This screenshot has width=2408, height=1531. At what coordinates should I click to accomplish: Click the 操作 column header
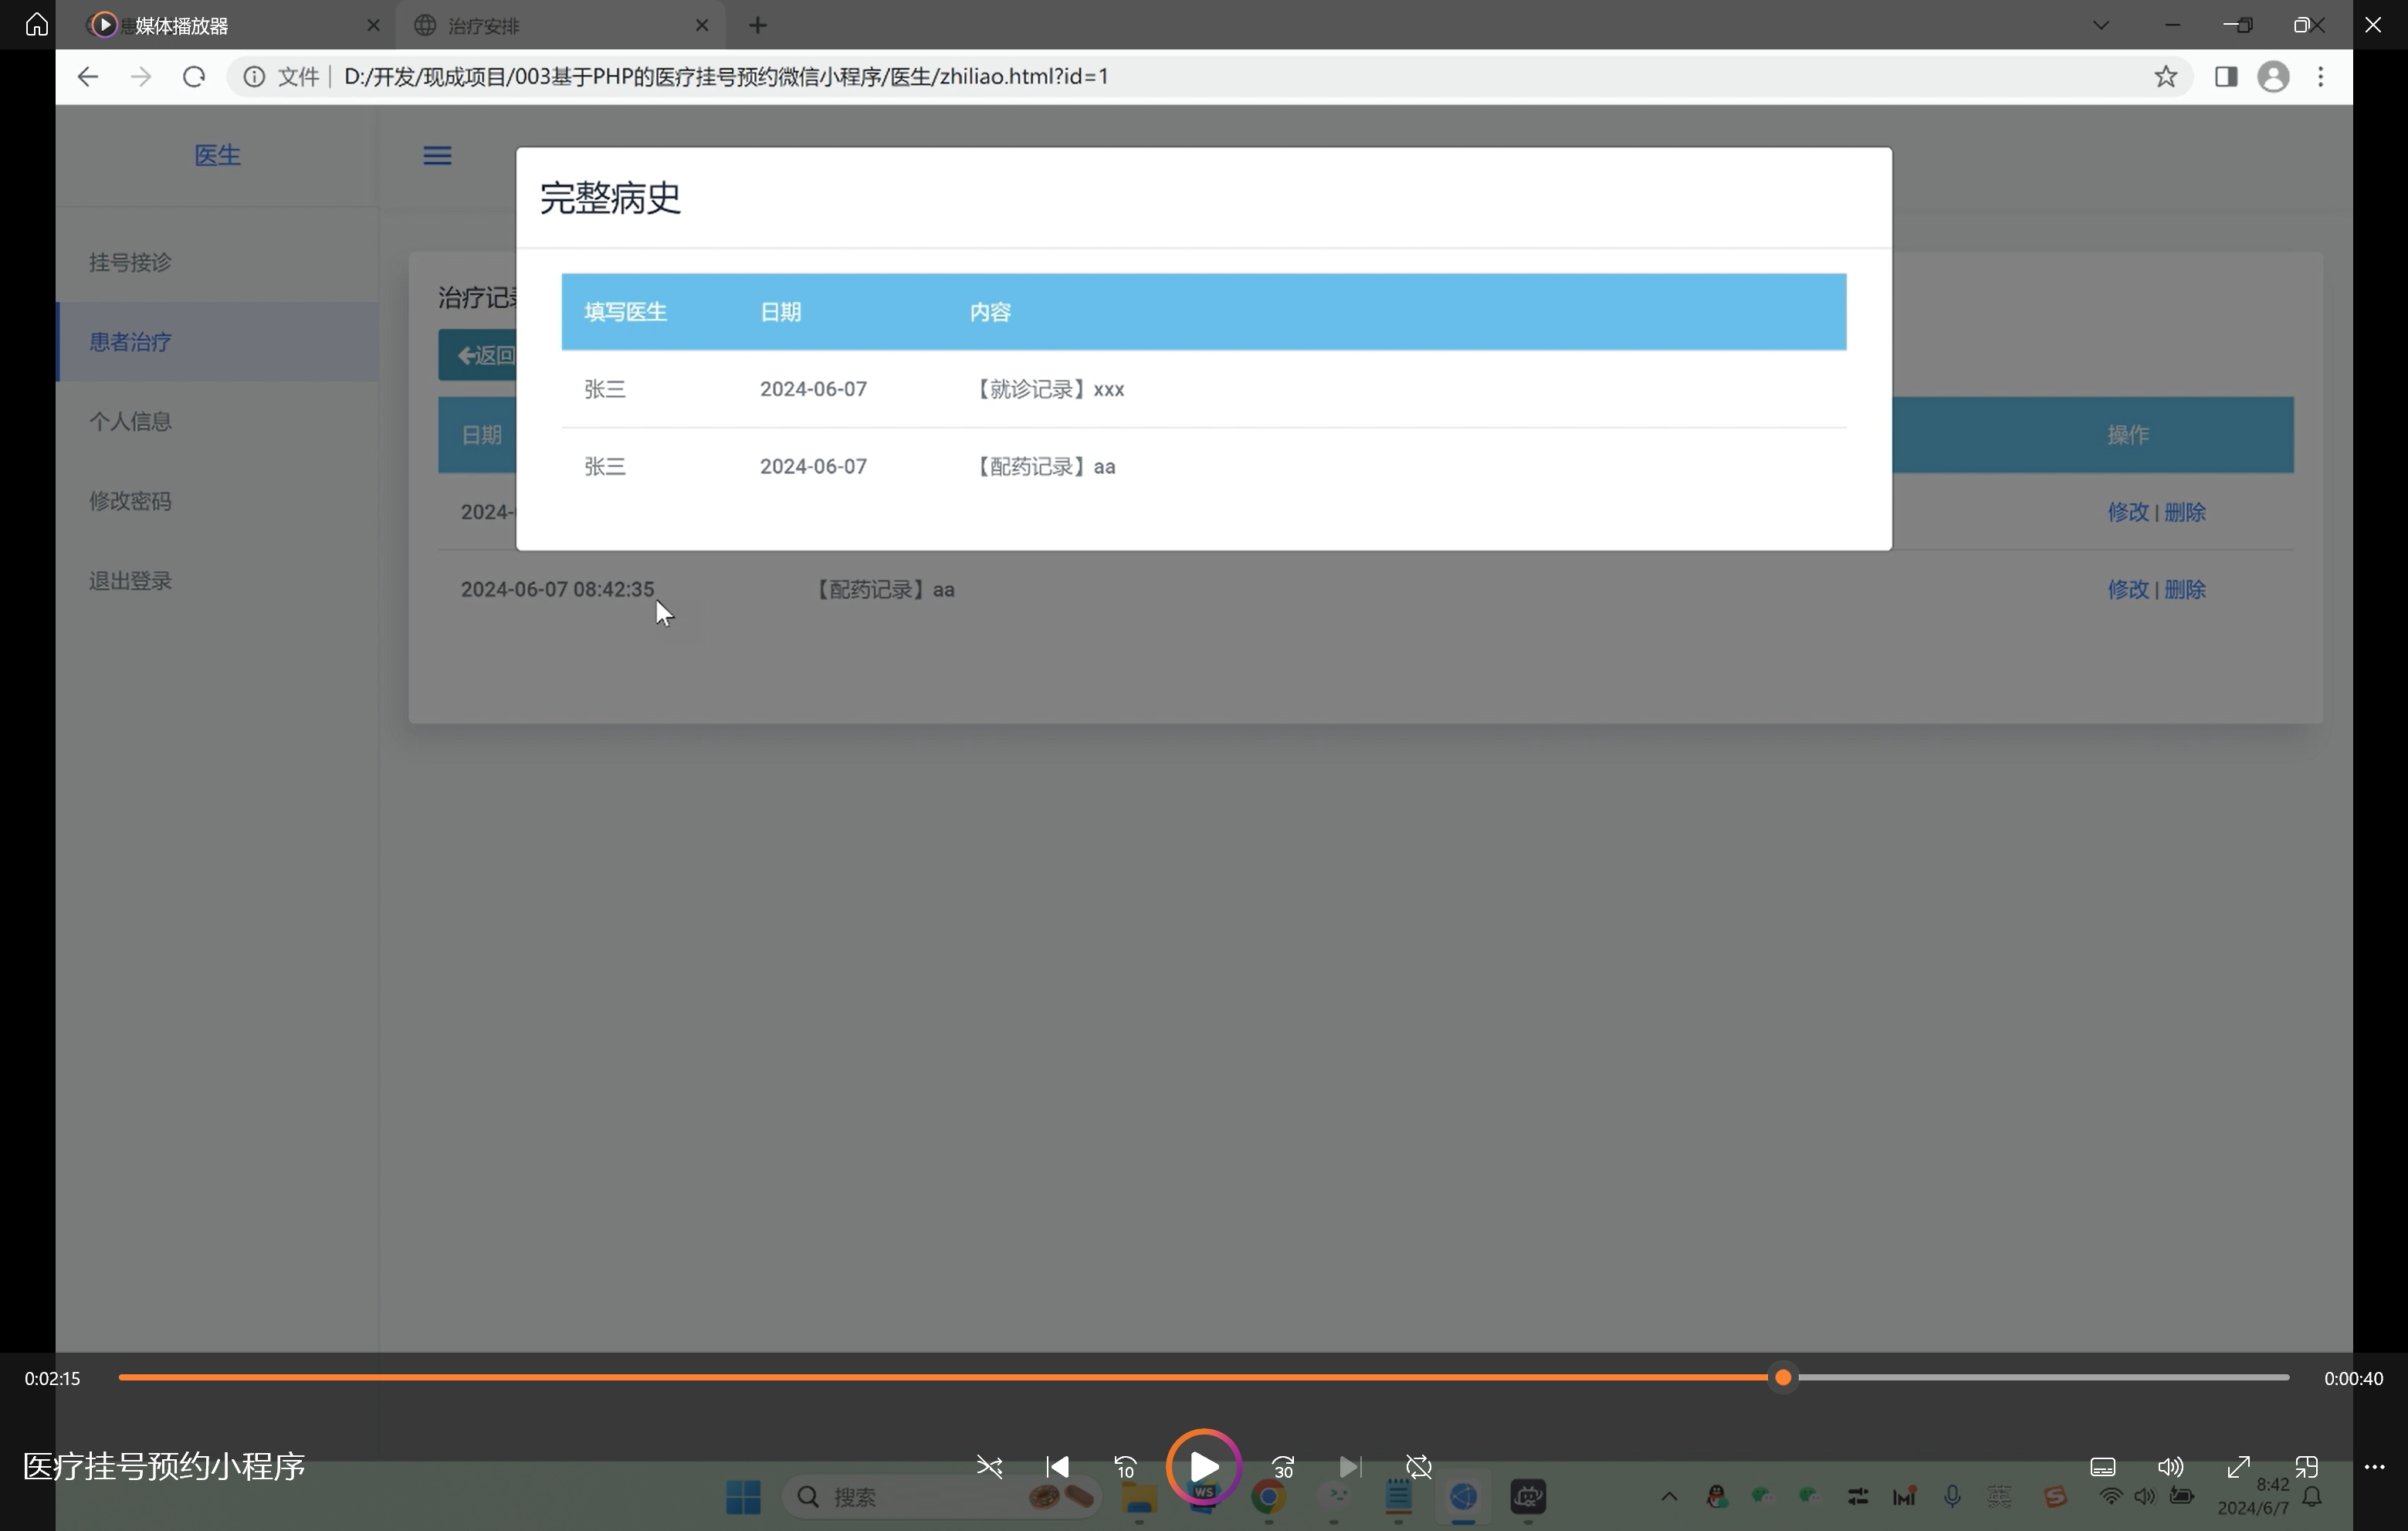(2128, 435)
